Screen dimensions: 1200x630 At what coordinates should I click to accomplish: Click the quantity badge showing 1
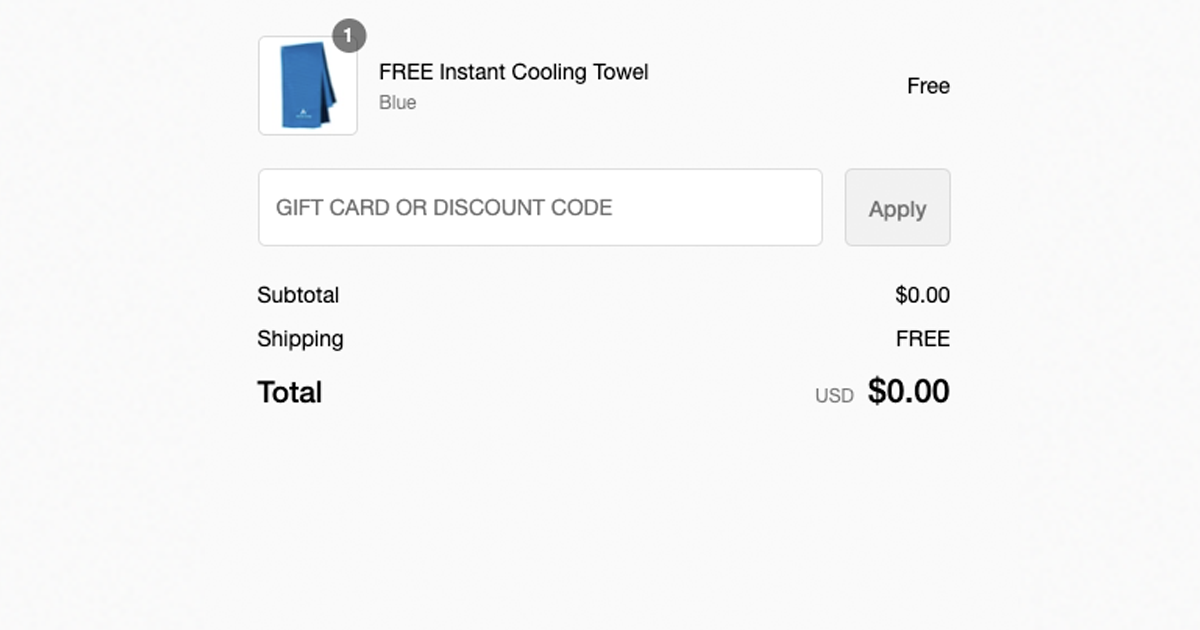pyautogui.click(x=348, y=36)
